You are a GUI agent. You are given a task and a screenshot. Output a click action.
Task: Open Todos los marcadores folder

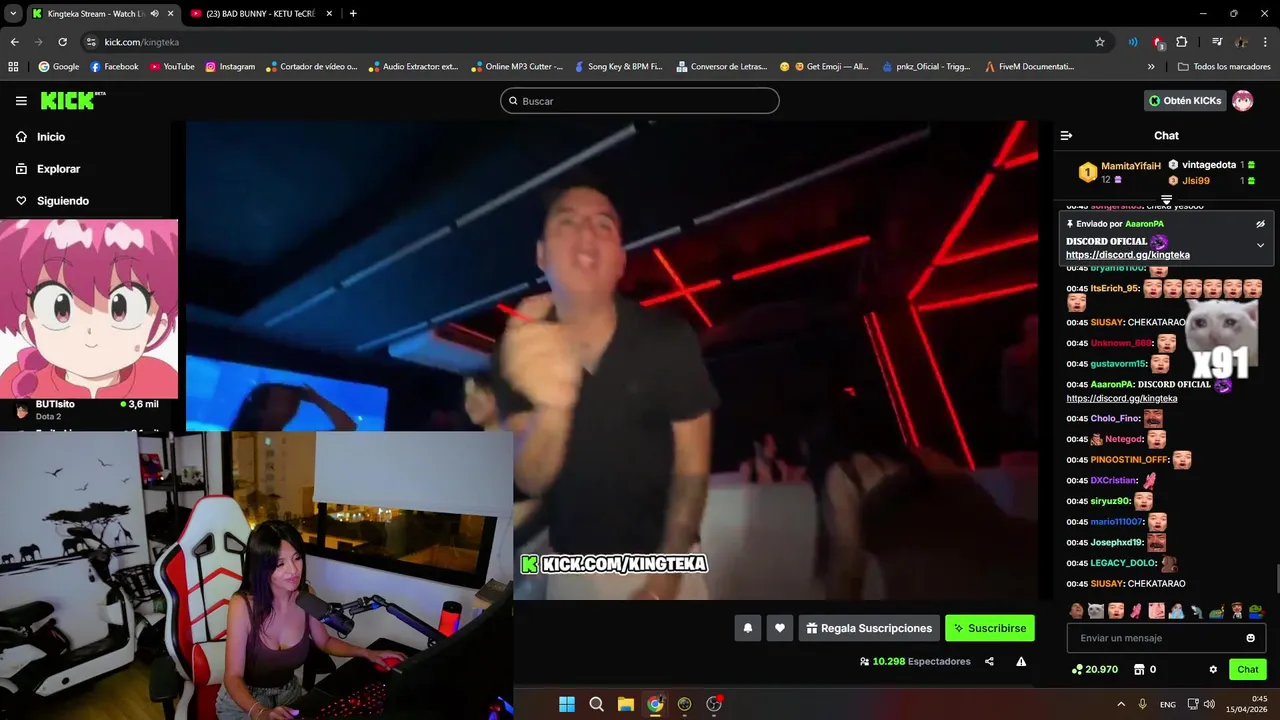click(x=1224, y=66)
